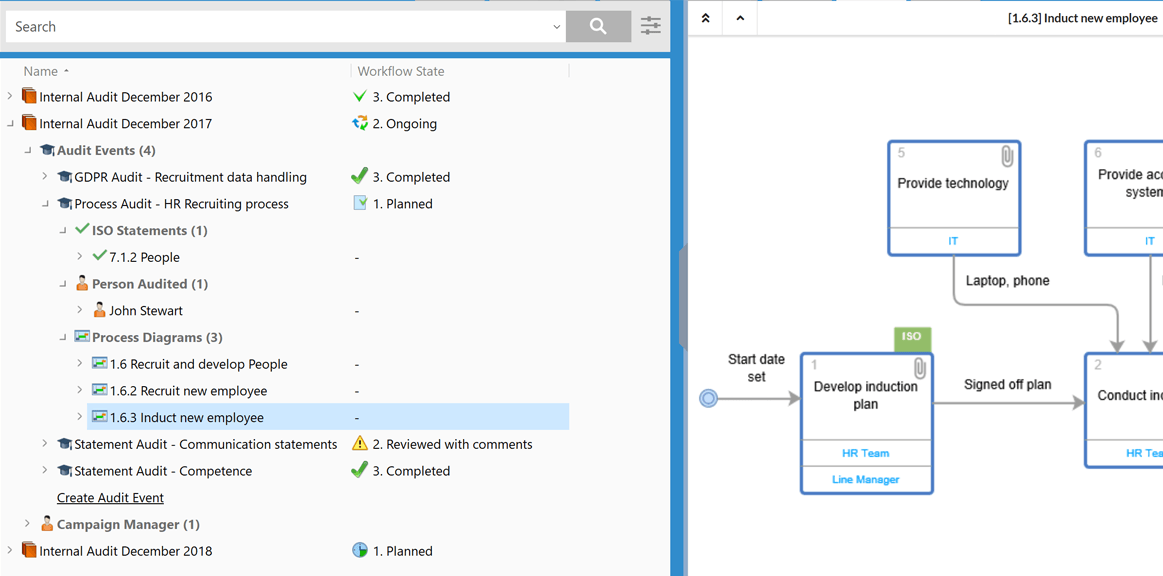The width and height of the screenshot is (1163, 576).
Task: Click the Campaign Manager person icon
Action: pos(47,523)
